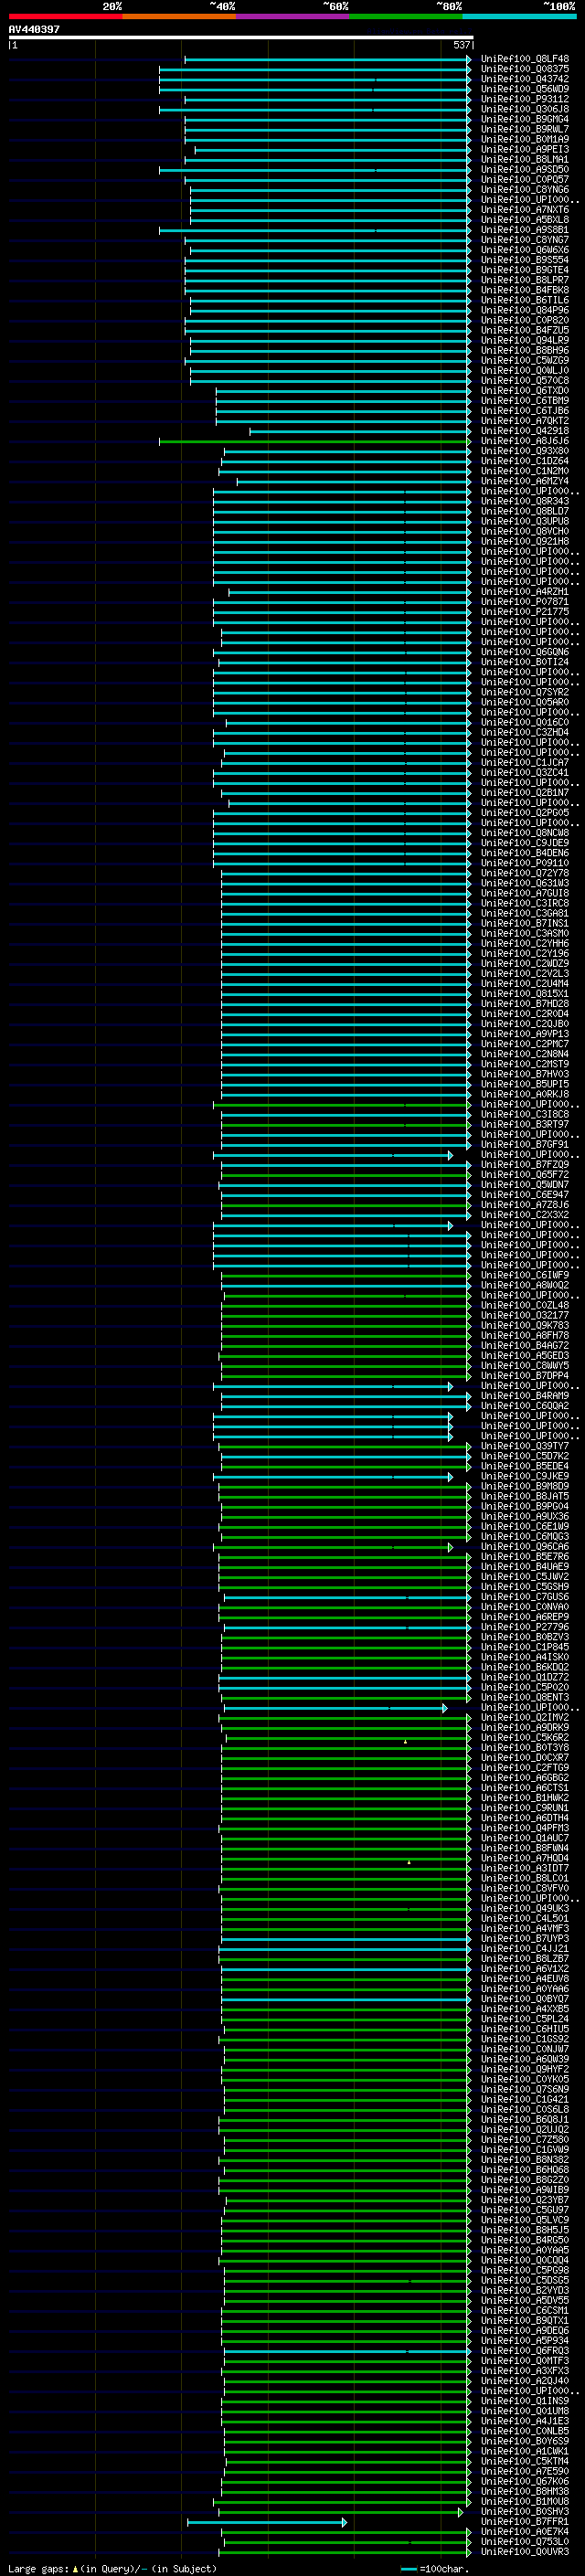This screenshot has width=585, height=2576.
Task: Select hit label UniRef100_B9S554
Action: [524, 260]
